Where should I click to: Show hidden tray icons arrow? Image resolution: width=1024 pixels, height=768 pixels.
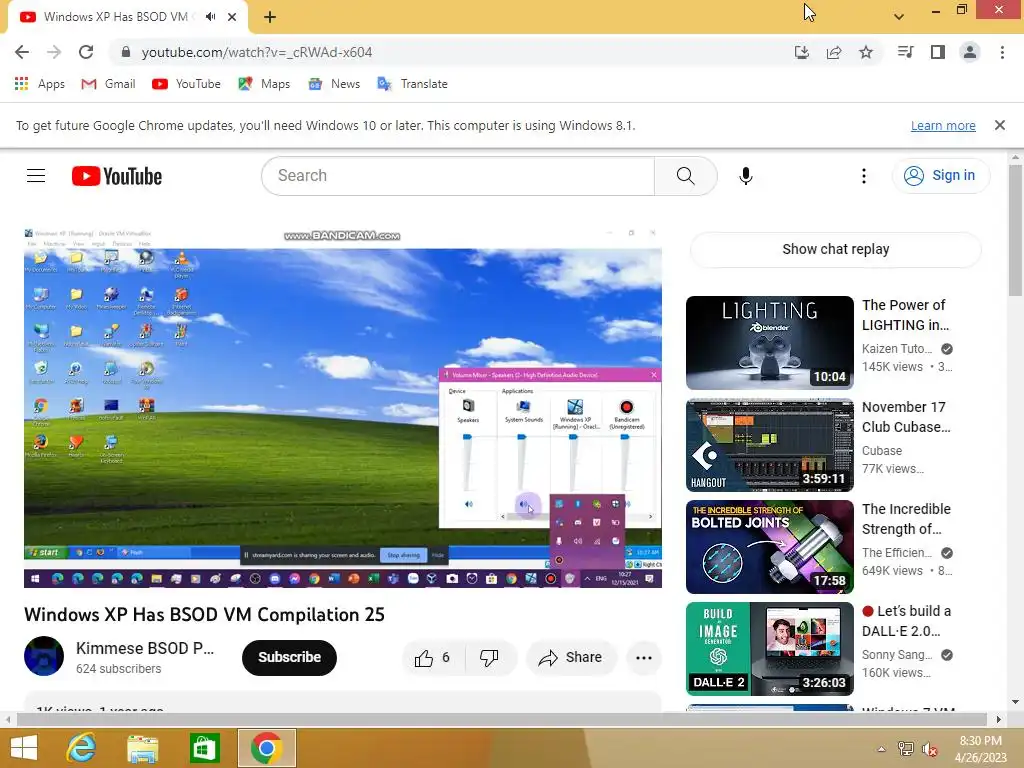tap(881, 749)
